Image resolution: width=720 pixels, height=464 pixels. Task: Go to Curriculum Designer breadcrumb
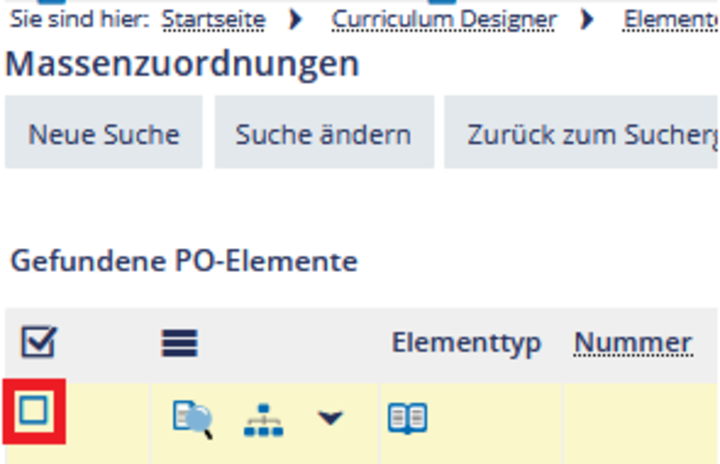pyautogui.click(x=444, y=20)
